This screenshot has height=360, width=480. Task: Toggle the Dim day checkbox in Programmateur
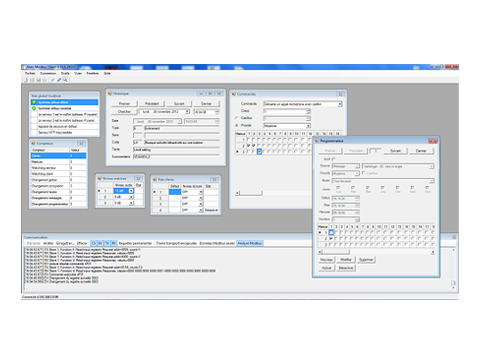pyautogui.click(x=427, y=188)
